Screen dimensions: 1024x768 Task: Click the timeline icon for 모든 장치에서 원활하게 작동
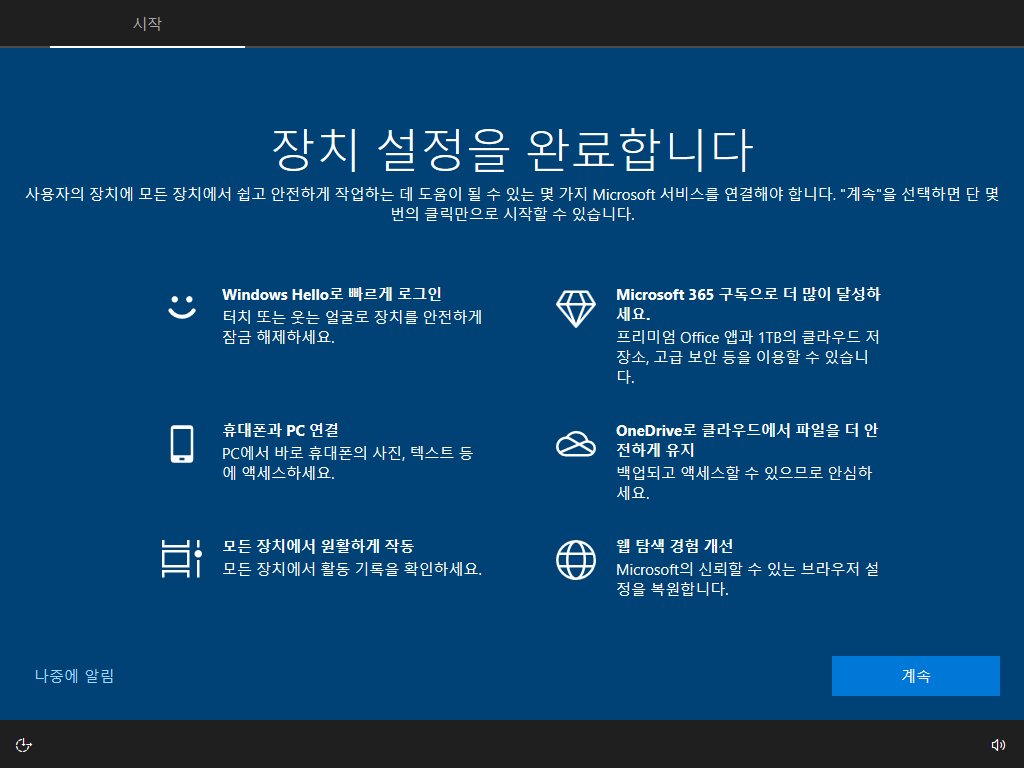[182, 558]
